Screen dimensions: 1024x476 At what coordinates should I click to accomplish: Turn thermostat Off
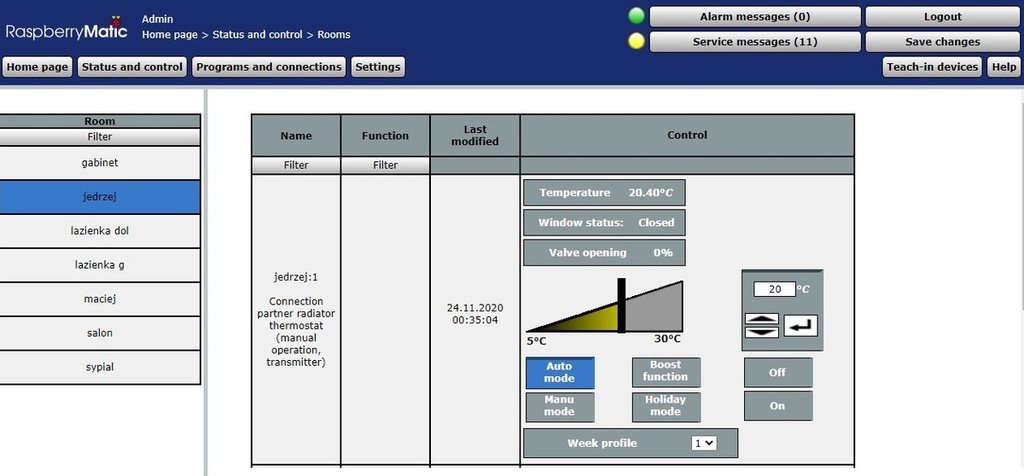pyautogui.click(x=778, y=372)
